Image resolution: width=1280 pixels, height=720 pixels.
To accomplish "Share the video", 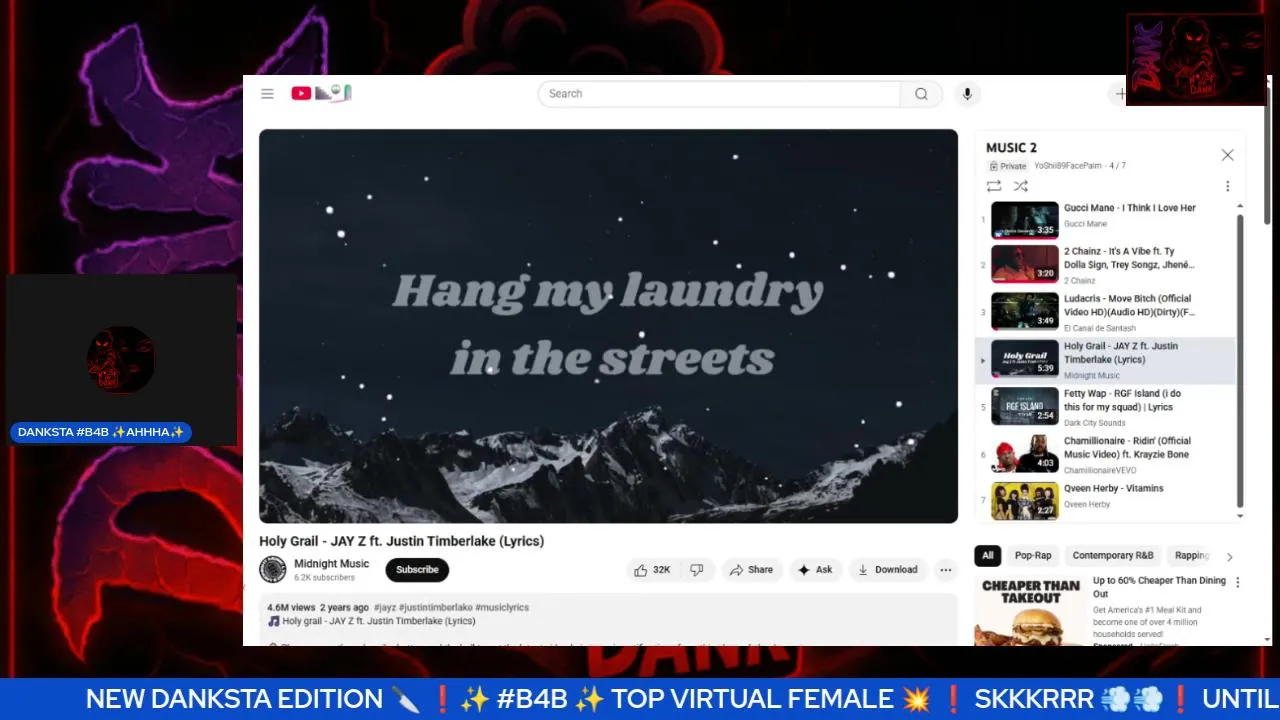I will [x=752, y=570].
